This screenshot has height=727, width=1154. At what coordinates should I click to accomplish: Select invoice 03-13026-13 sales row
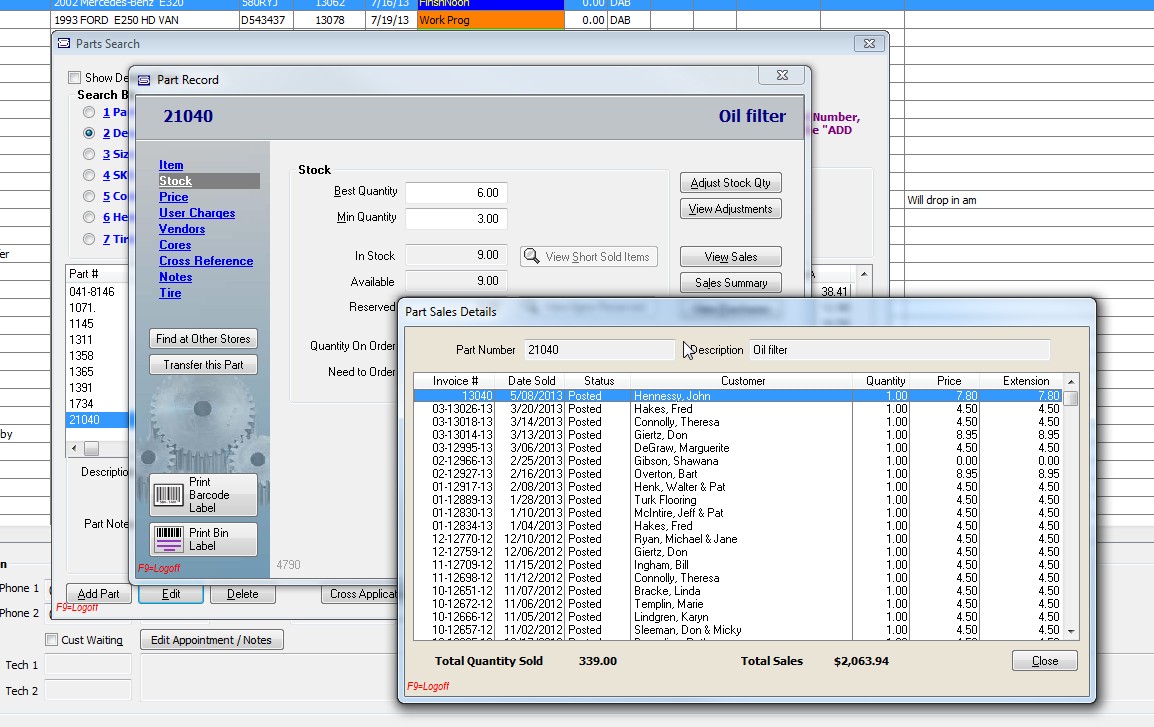click(737, 409)
